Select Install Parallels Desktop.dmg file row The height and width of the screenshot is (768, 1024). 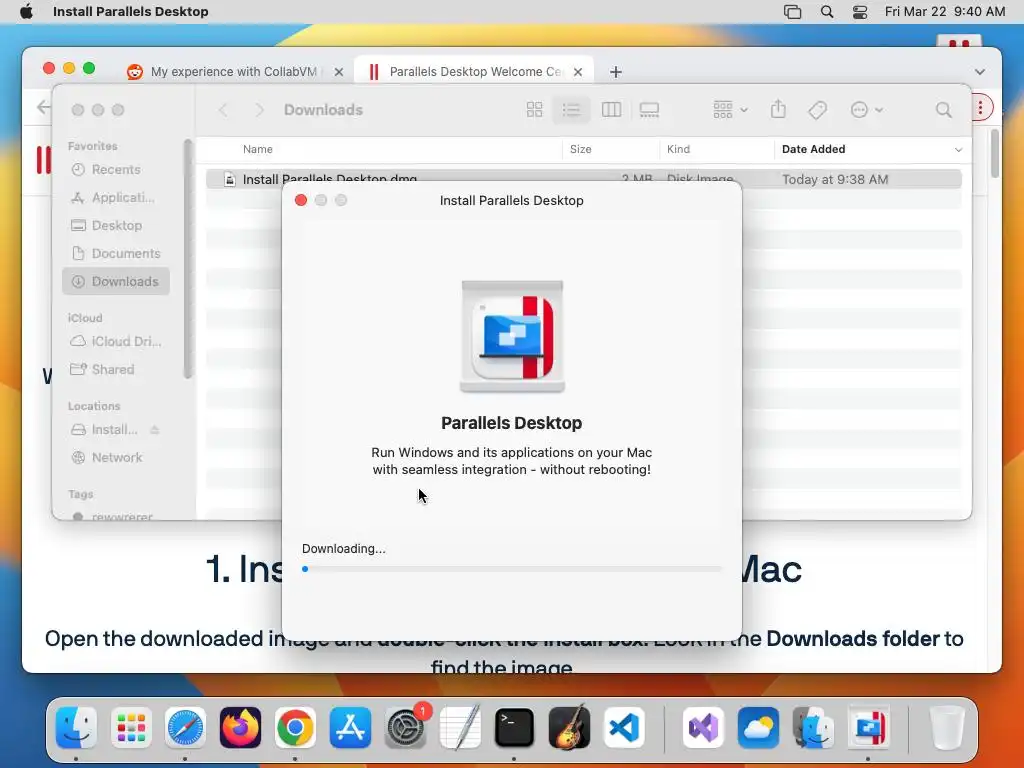click(x=583, y=179)
